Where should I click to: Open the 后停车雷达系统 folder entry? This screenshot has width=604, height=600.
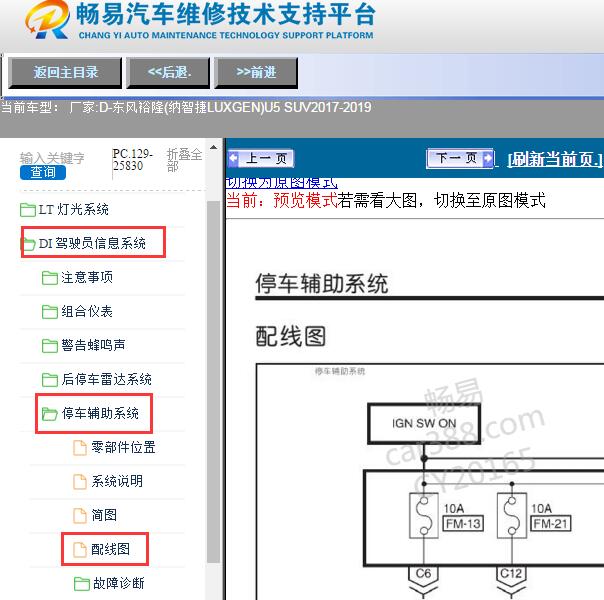(106, 379)
